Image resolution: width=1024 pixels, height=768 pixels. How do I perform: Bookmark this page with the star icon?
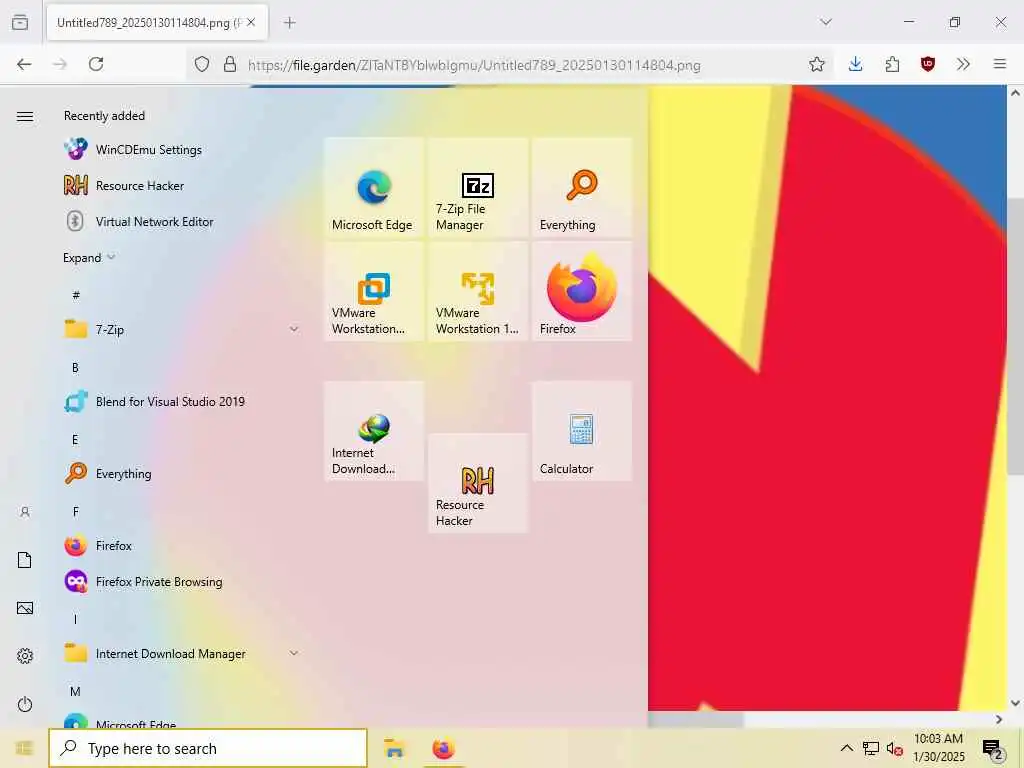point(816,64)
